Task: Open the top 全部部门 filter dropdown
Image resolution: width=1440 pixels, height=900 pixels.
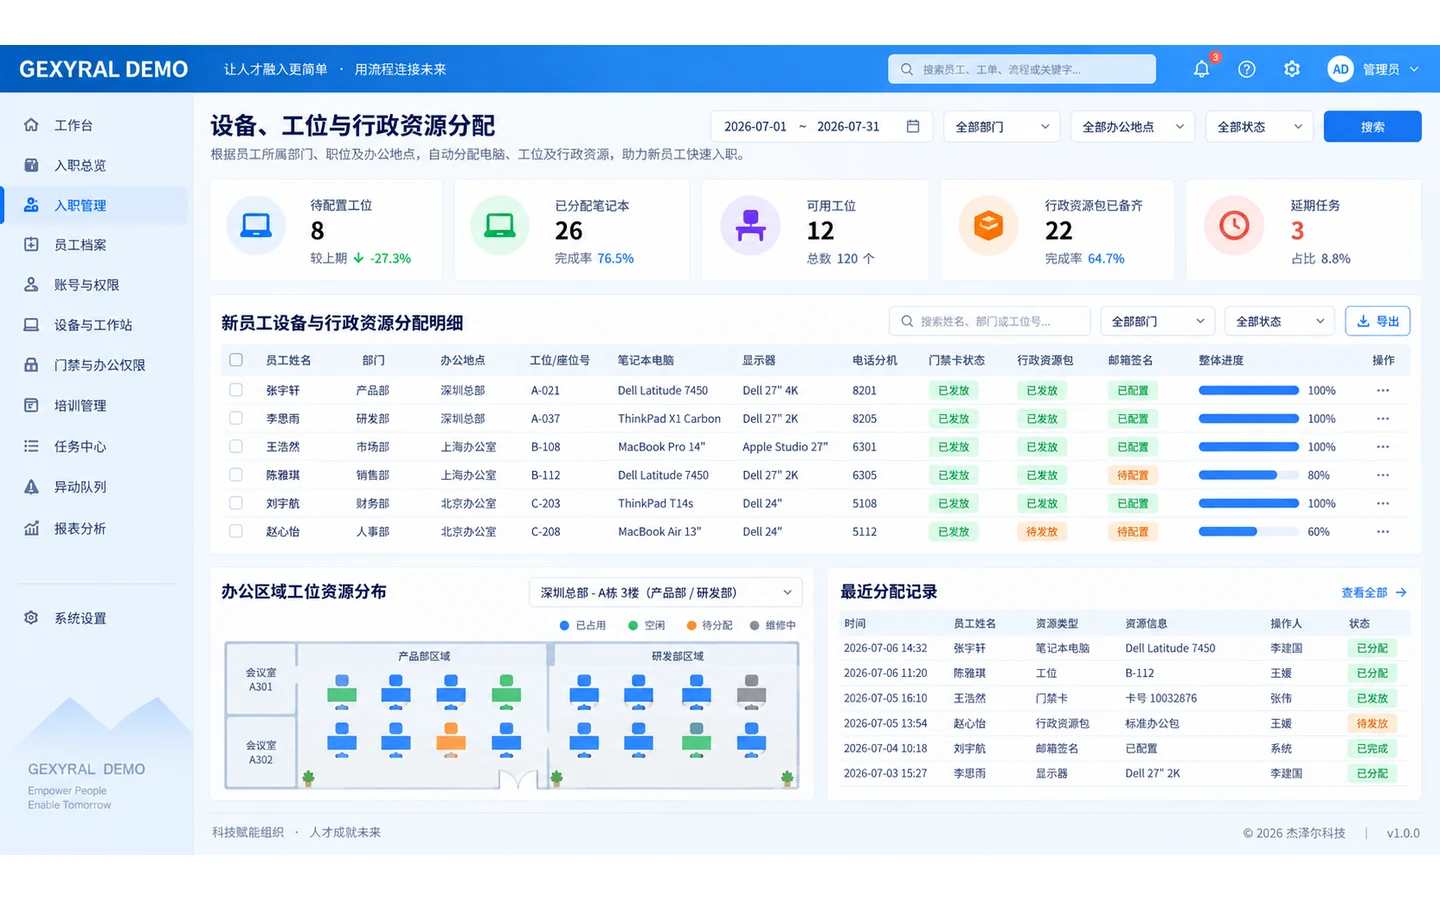Action: (x=1002, y=127)
